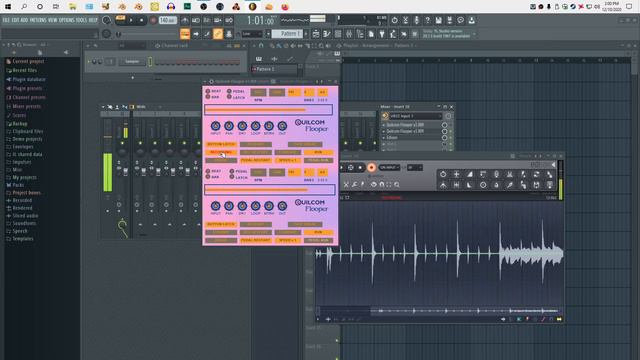640x360 pixels.
Task: Click RUN button in upper Flooper
Action: (x=318, y=152)
